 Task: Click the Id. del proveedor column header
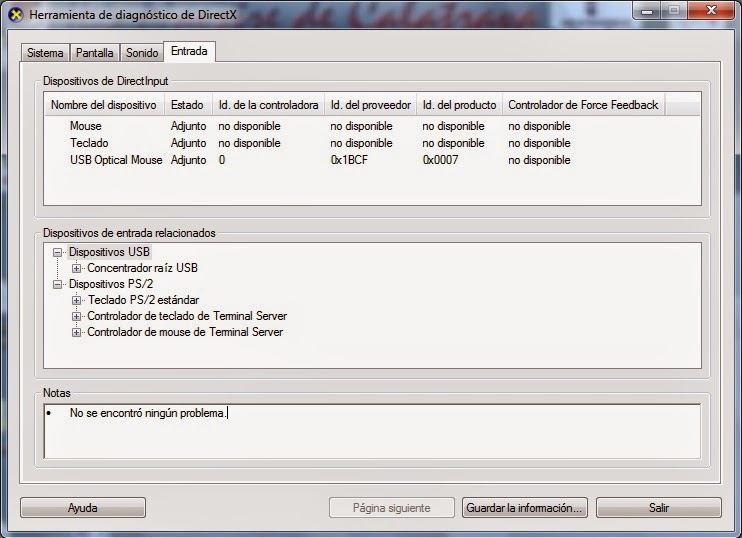[371, 105]
